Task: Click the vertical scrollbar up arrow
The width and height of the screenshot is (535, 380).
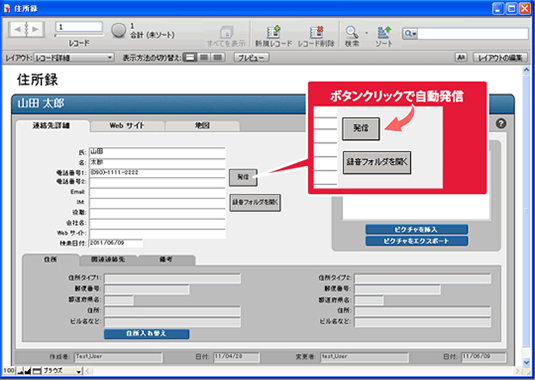Action: click(526, 70)
